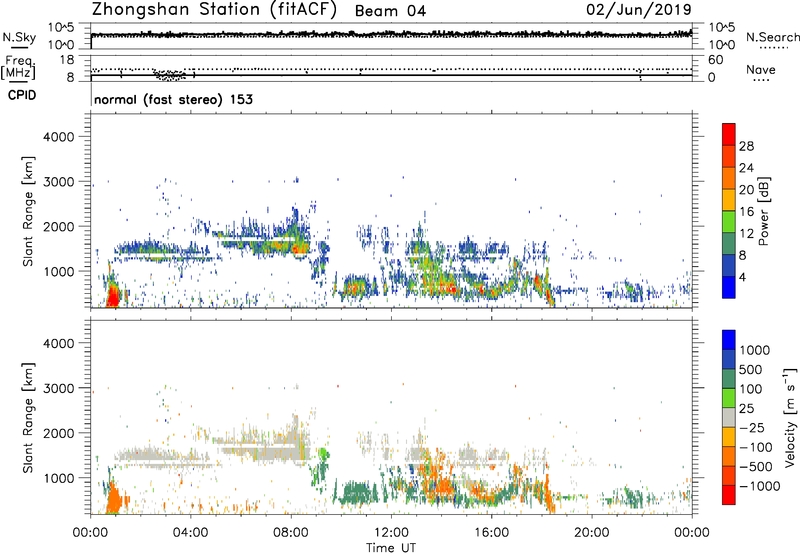Click the '16:00' time tick label
Image resolution: width=800 pixels, height=554 pixels.
pyautogui.click(x=491, y=533)
